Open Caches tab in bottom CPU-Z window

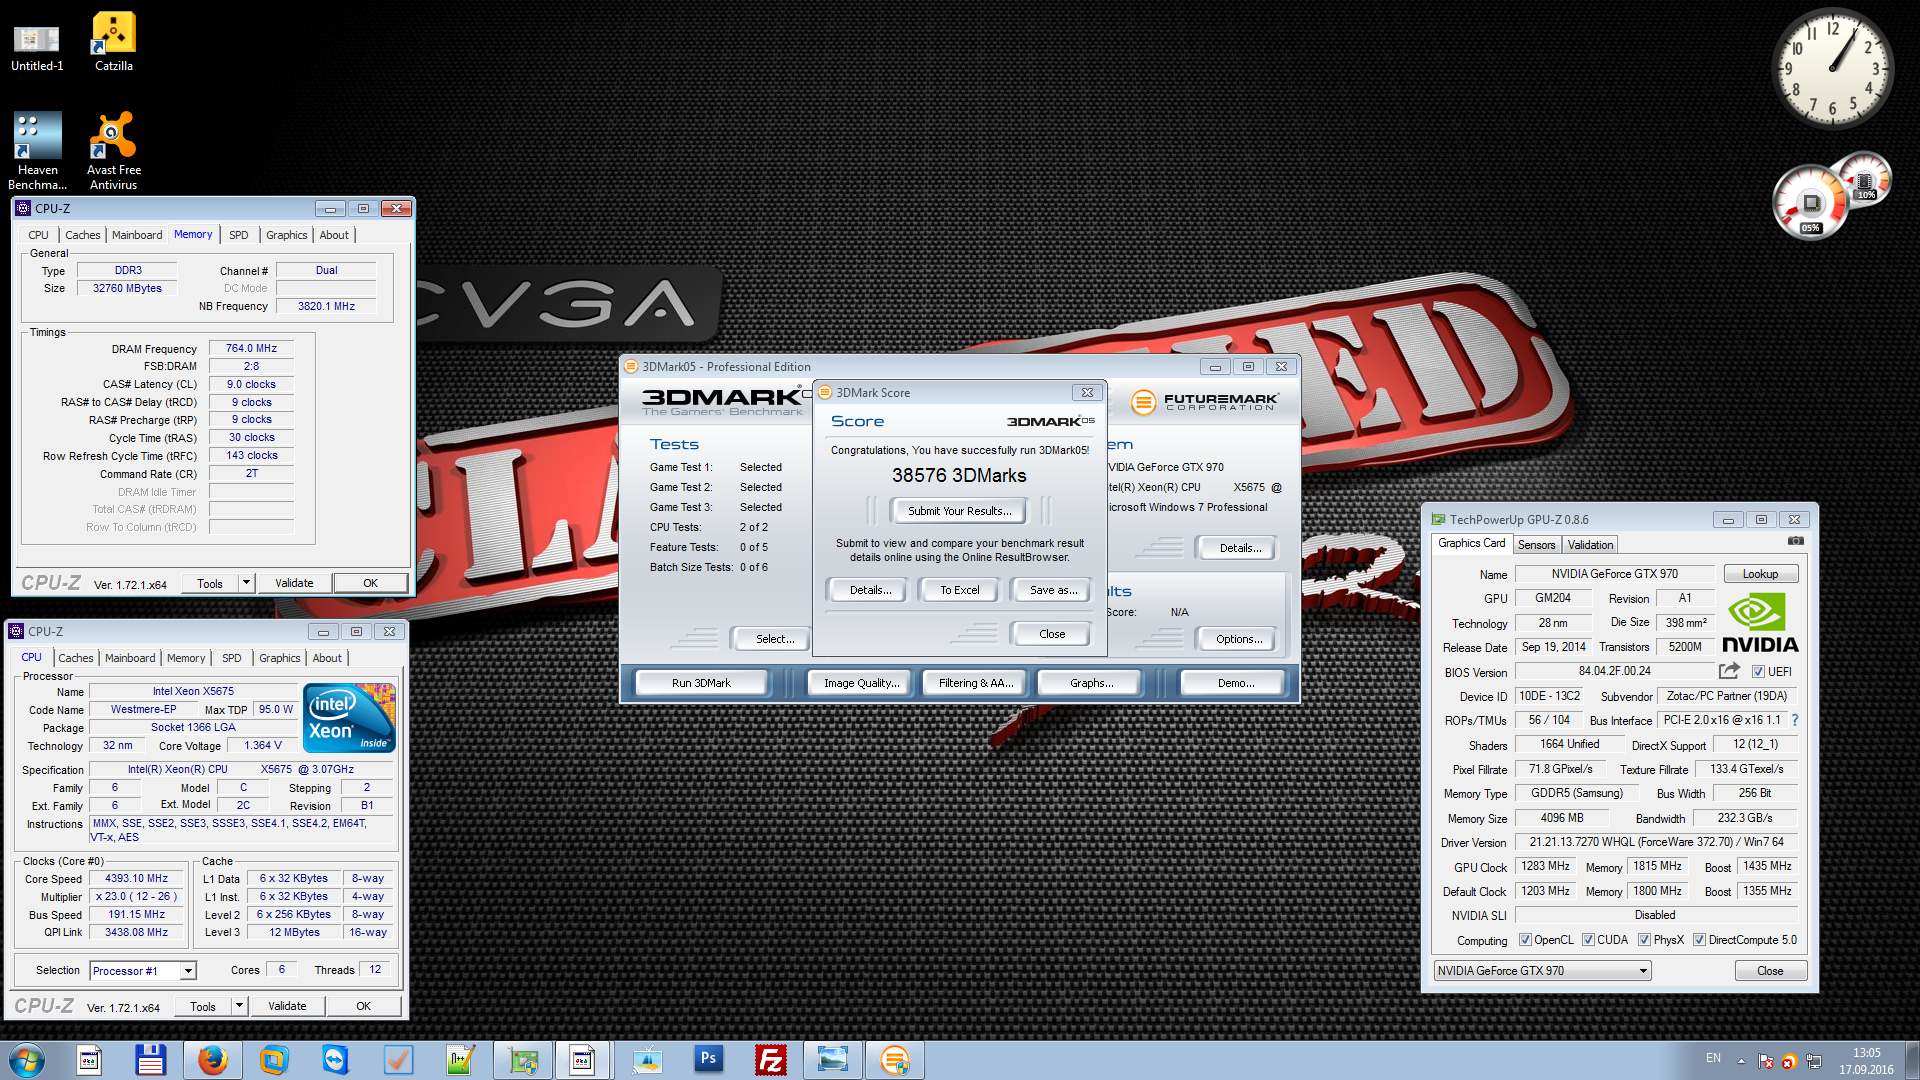(76, 658)
